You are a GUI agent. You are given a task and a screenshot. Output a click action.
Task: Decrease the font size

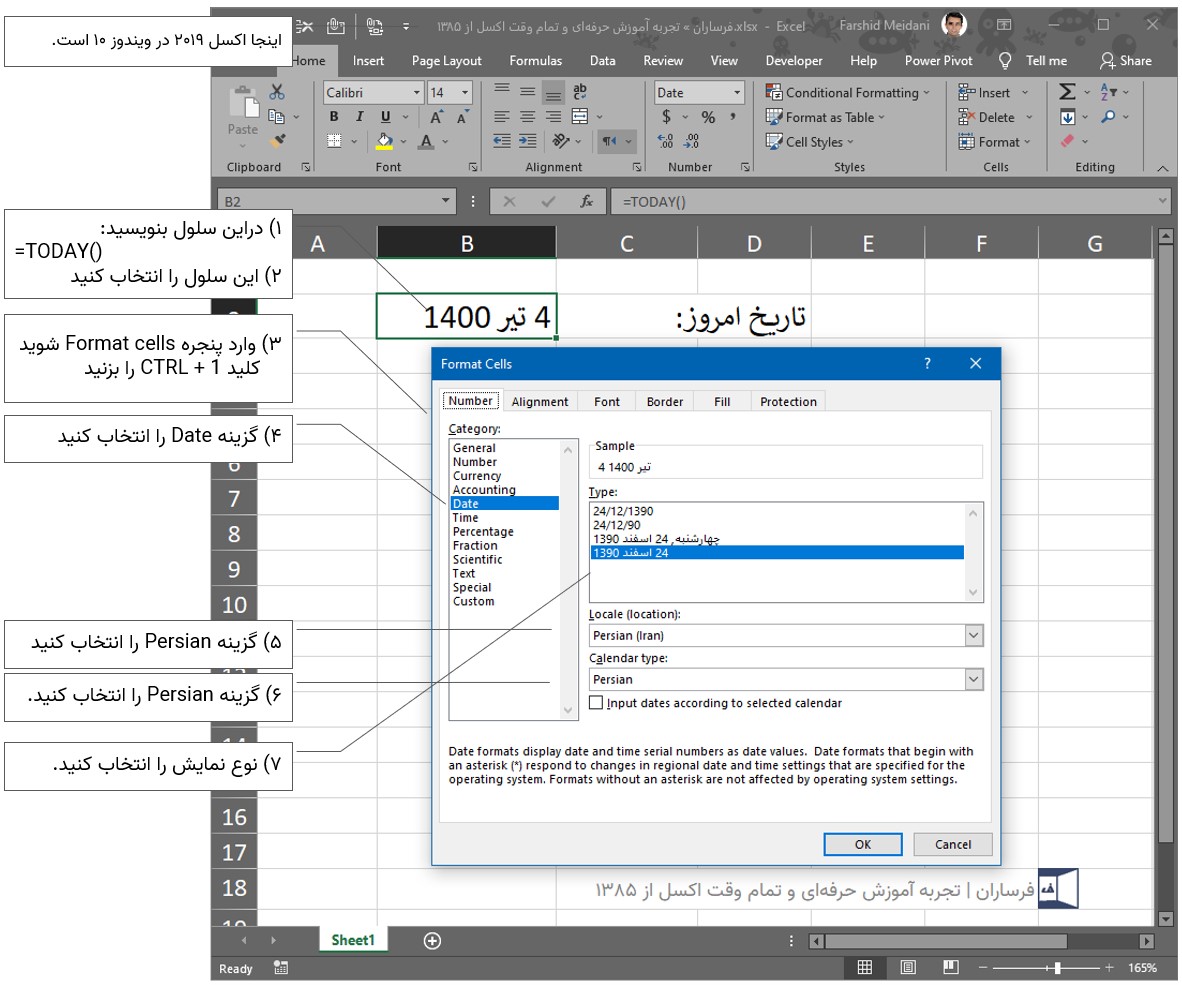tap(462, 117)
